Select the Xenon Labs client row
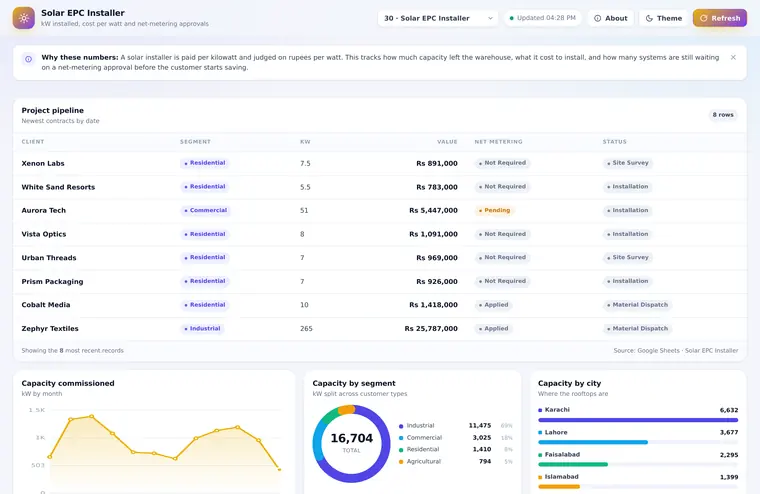Image resolution: width=760 pixels, height=494 pixels. [380, 163]
